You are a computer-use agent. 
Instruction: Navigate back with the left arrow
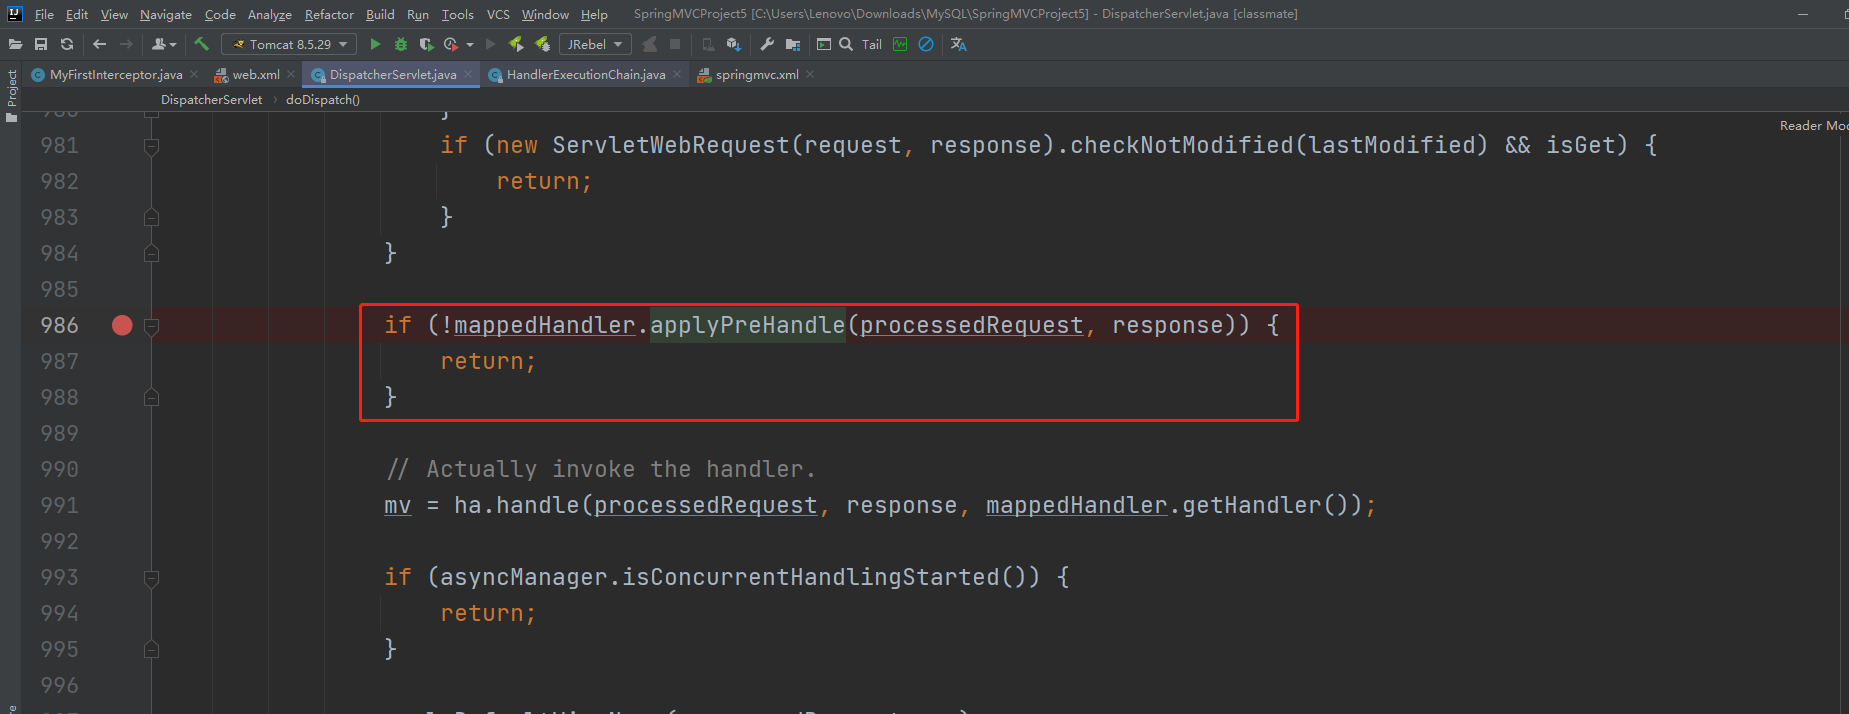[x=99, y=44]
